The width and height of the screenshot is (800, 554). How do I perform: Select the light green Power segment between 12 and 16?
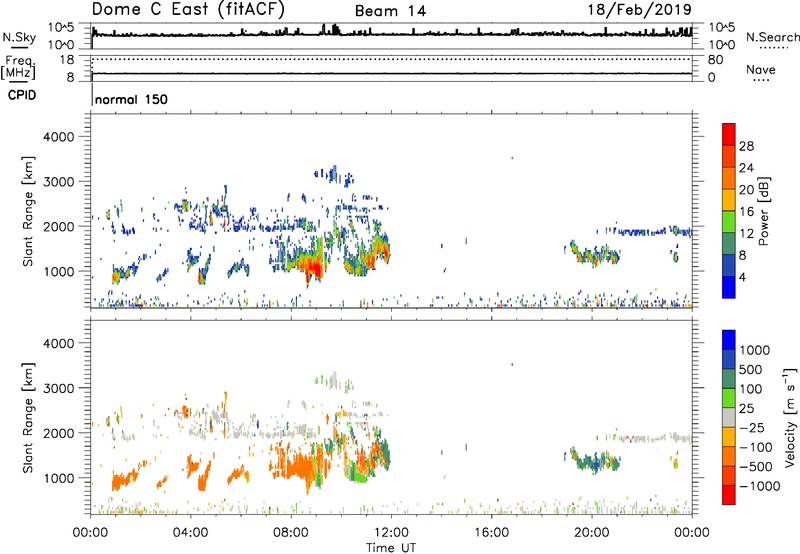click(729, 222)
